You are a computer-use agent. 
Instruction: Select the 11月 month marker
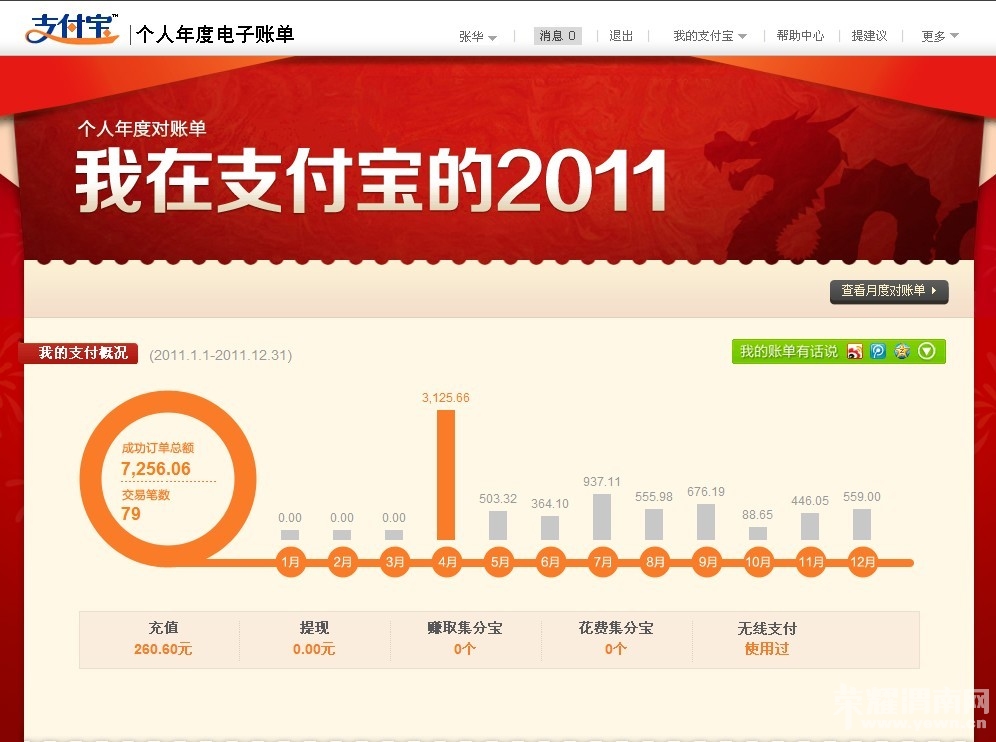click(811, 562)
